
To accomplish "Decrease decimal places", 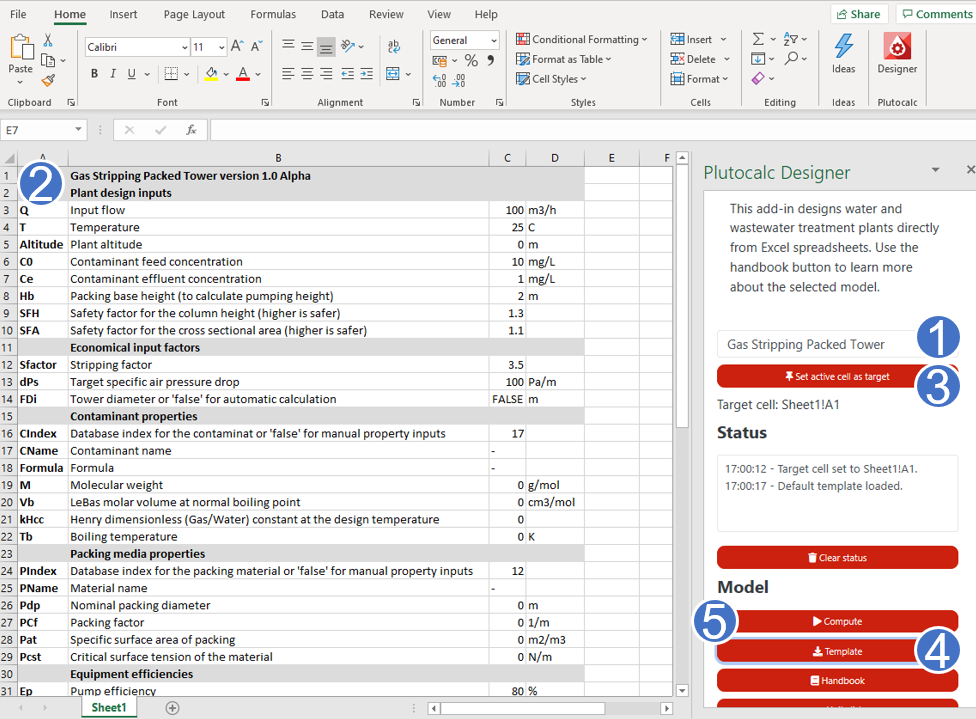I will tap(459, 80).
